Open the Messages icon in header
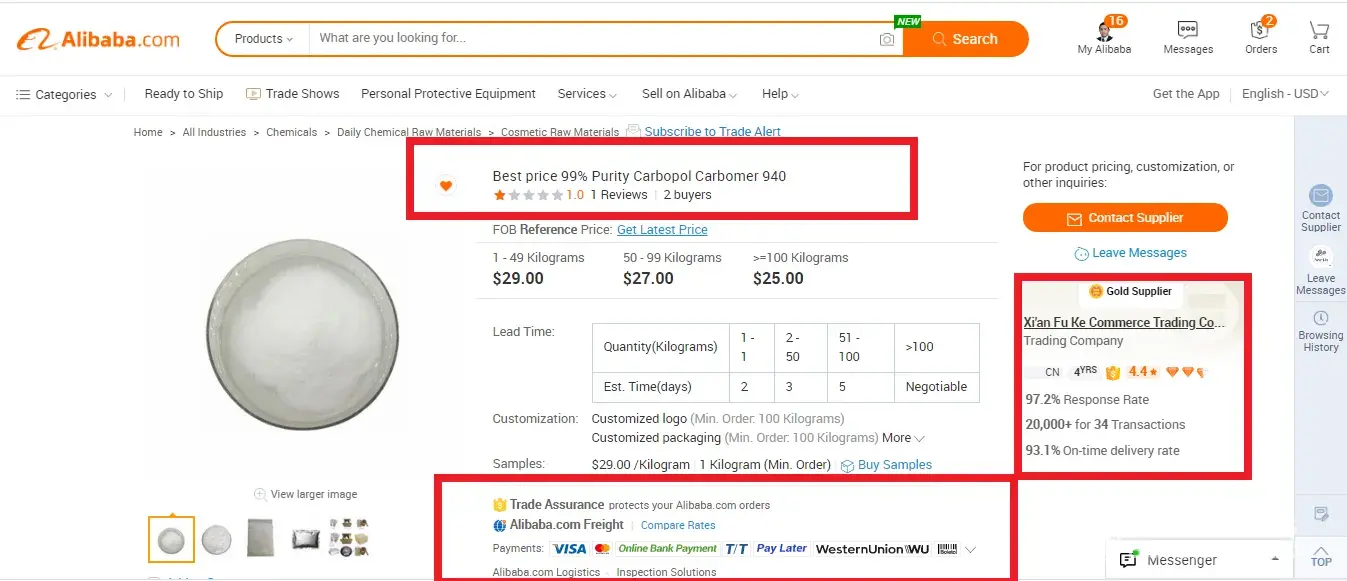The image size is (1347, 581). coord(1188,30)
